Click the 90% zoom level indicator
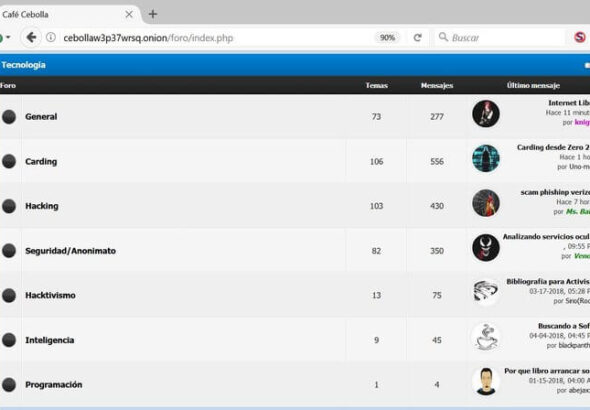Viewport: 590px width, 410px height. (387, 38)
